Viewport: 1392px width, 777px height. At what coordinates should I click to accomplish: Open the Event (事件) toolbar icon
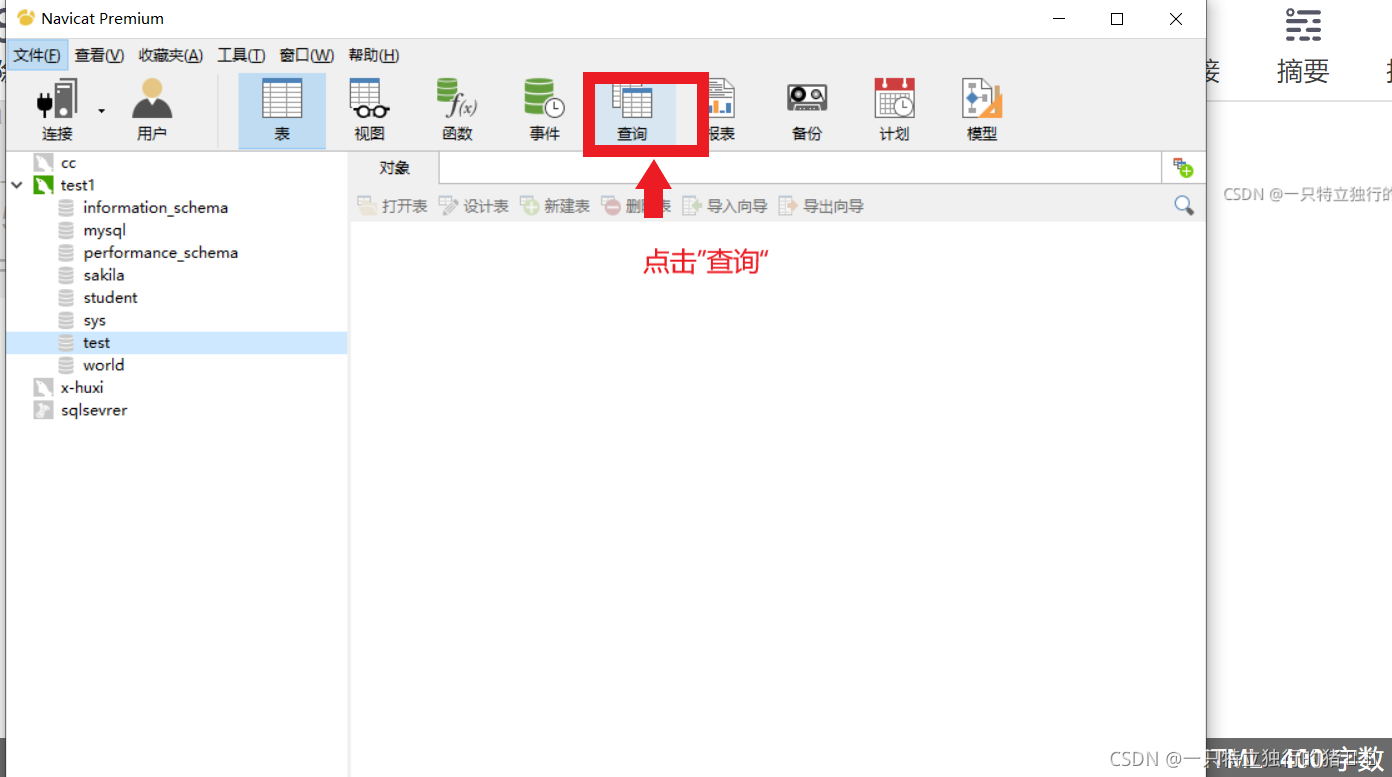(544, 110)
